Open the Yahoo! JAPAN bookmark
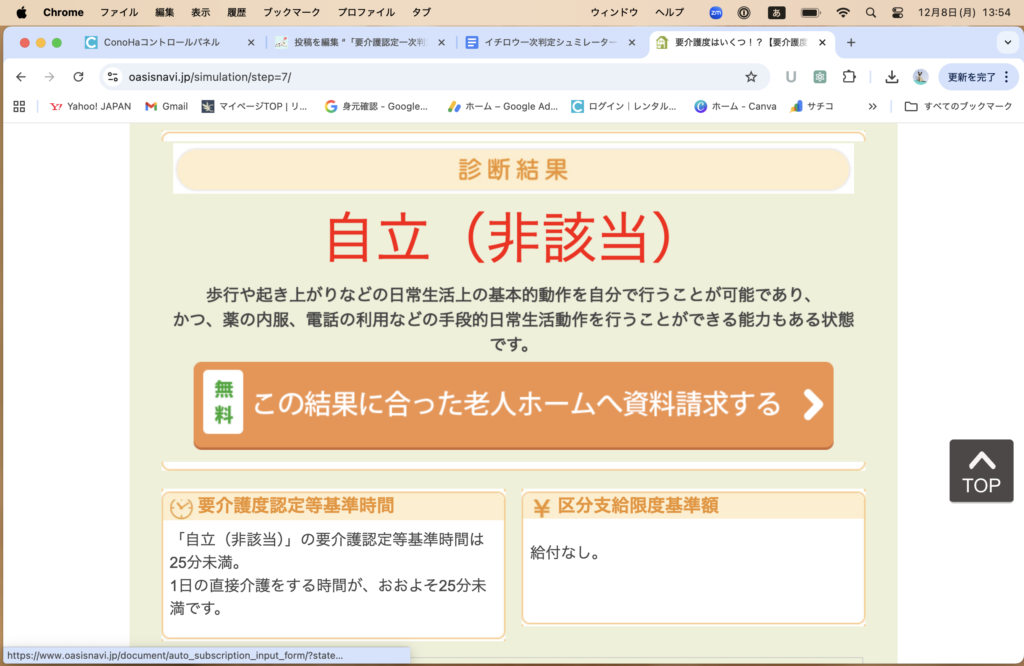Viewport: 1024px width, 666px height. (90, 106)
